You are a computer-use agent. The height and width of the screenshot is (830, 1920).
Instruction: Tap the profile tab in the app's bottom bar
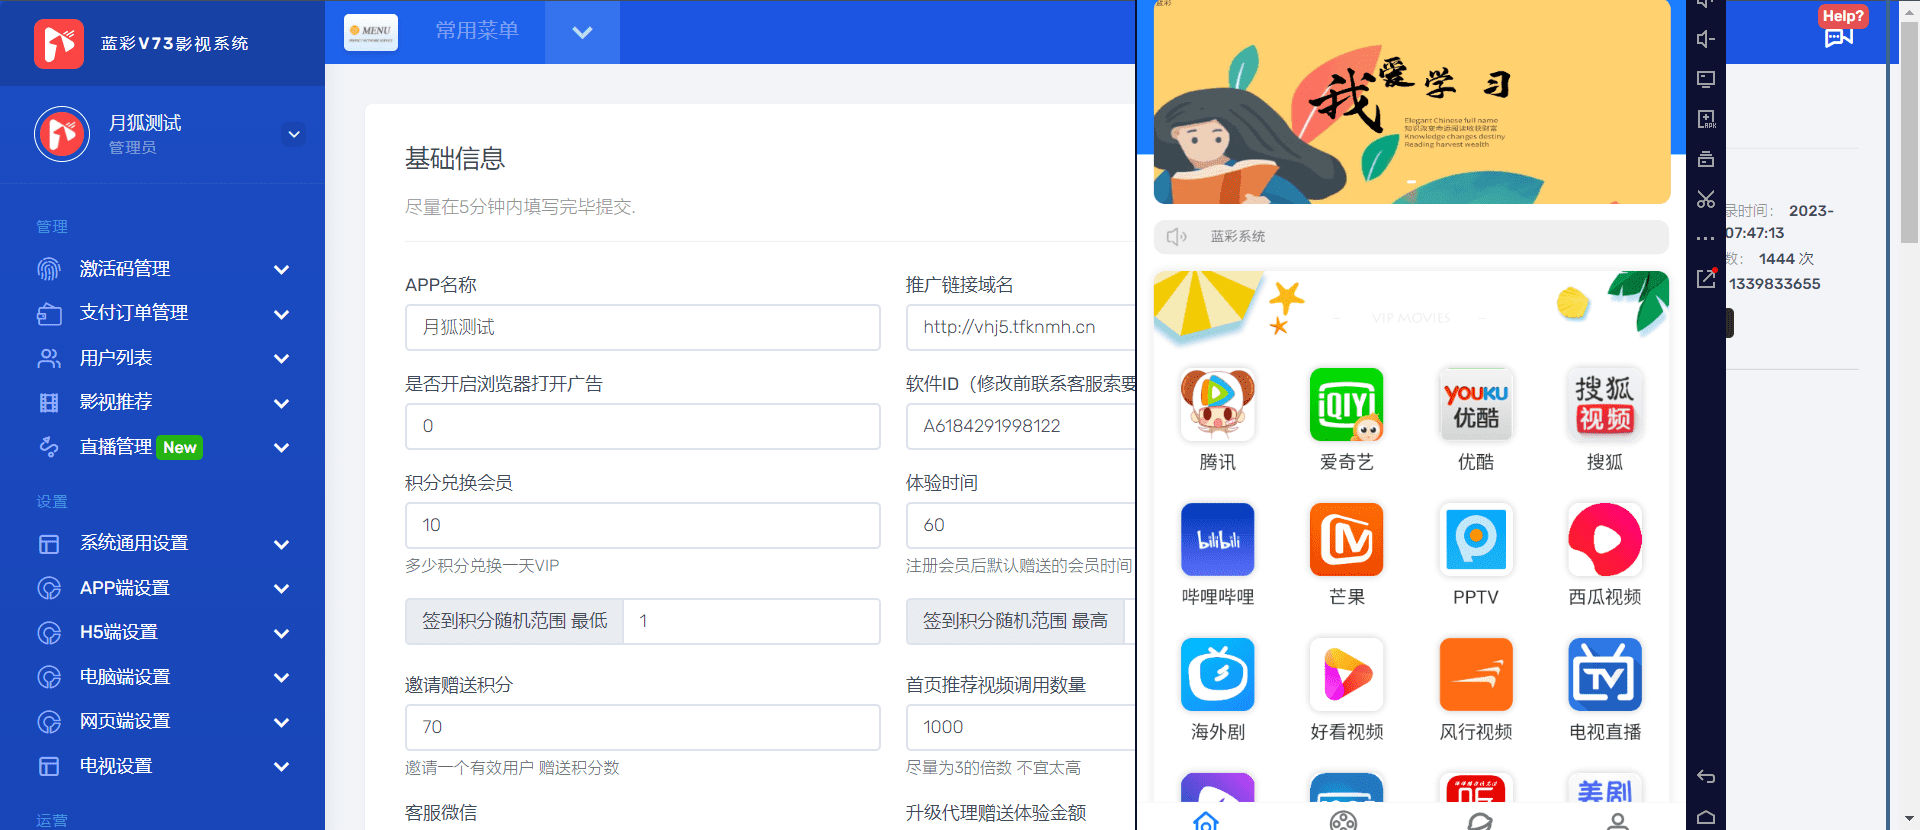pyautogui.click(x=1618, y=821)
